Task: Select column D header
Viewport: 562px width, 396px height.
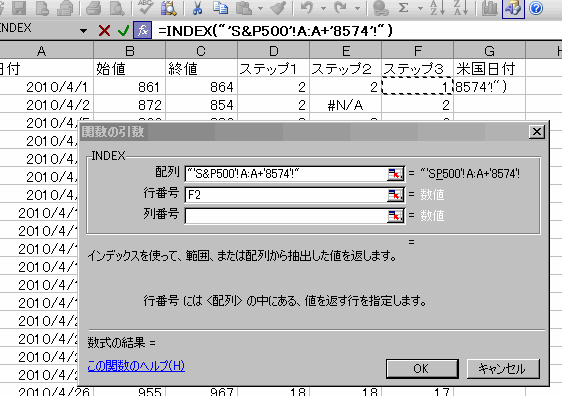Action: tap(273, 51)
